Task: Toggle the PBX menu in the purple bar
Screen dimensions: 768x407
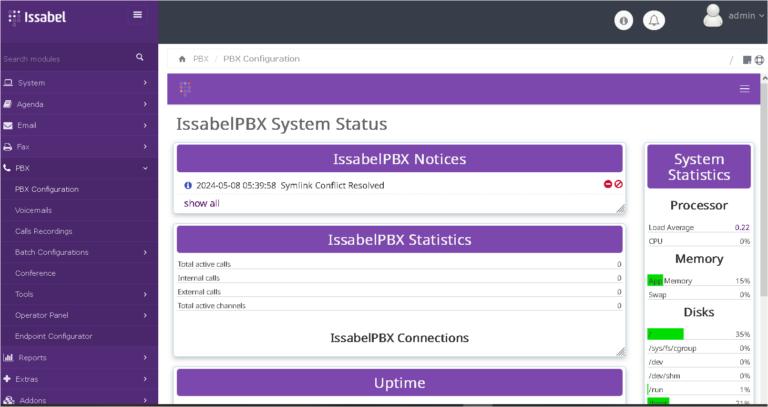Action: pyautogui.click(x=743, y=89)
